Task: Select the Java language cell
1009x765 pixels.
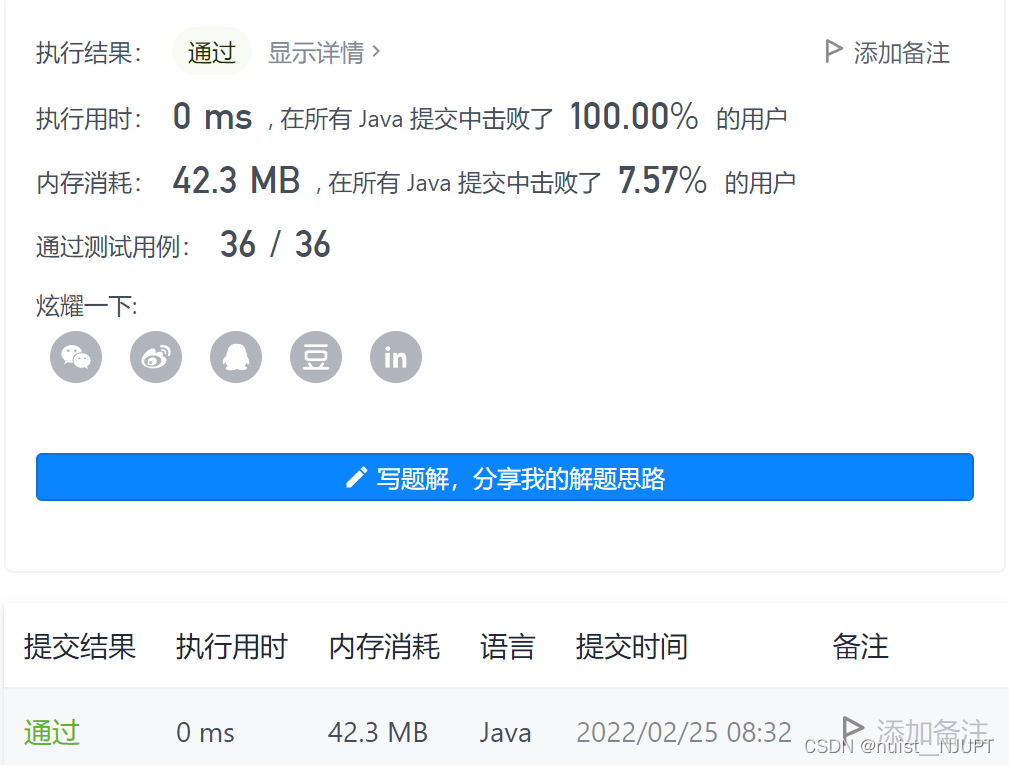Action: 506,732
